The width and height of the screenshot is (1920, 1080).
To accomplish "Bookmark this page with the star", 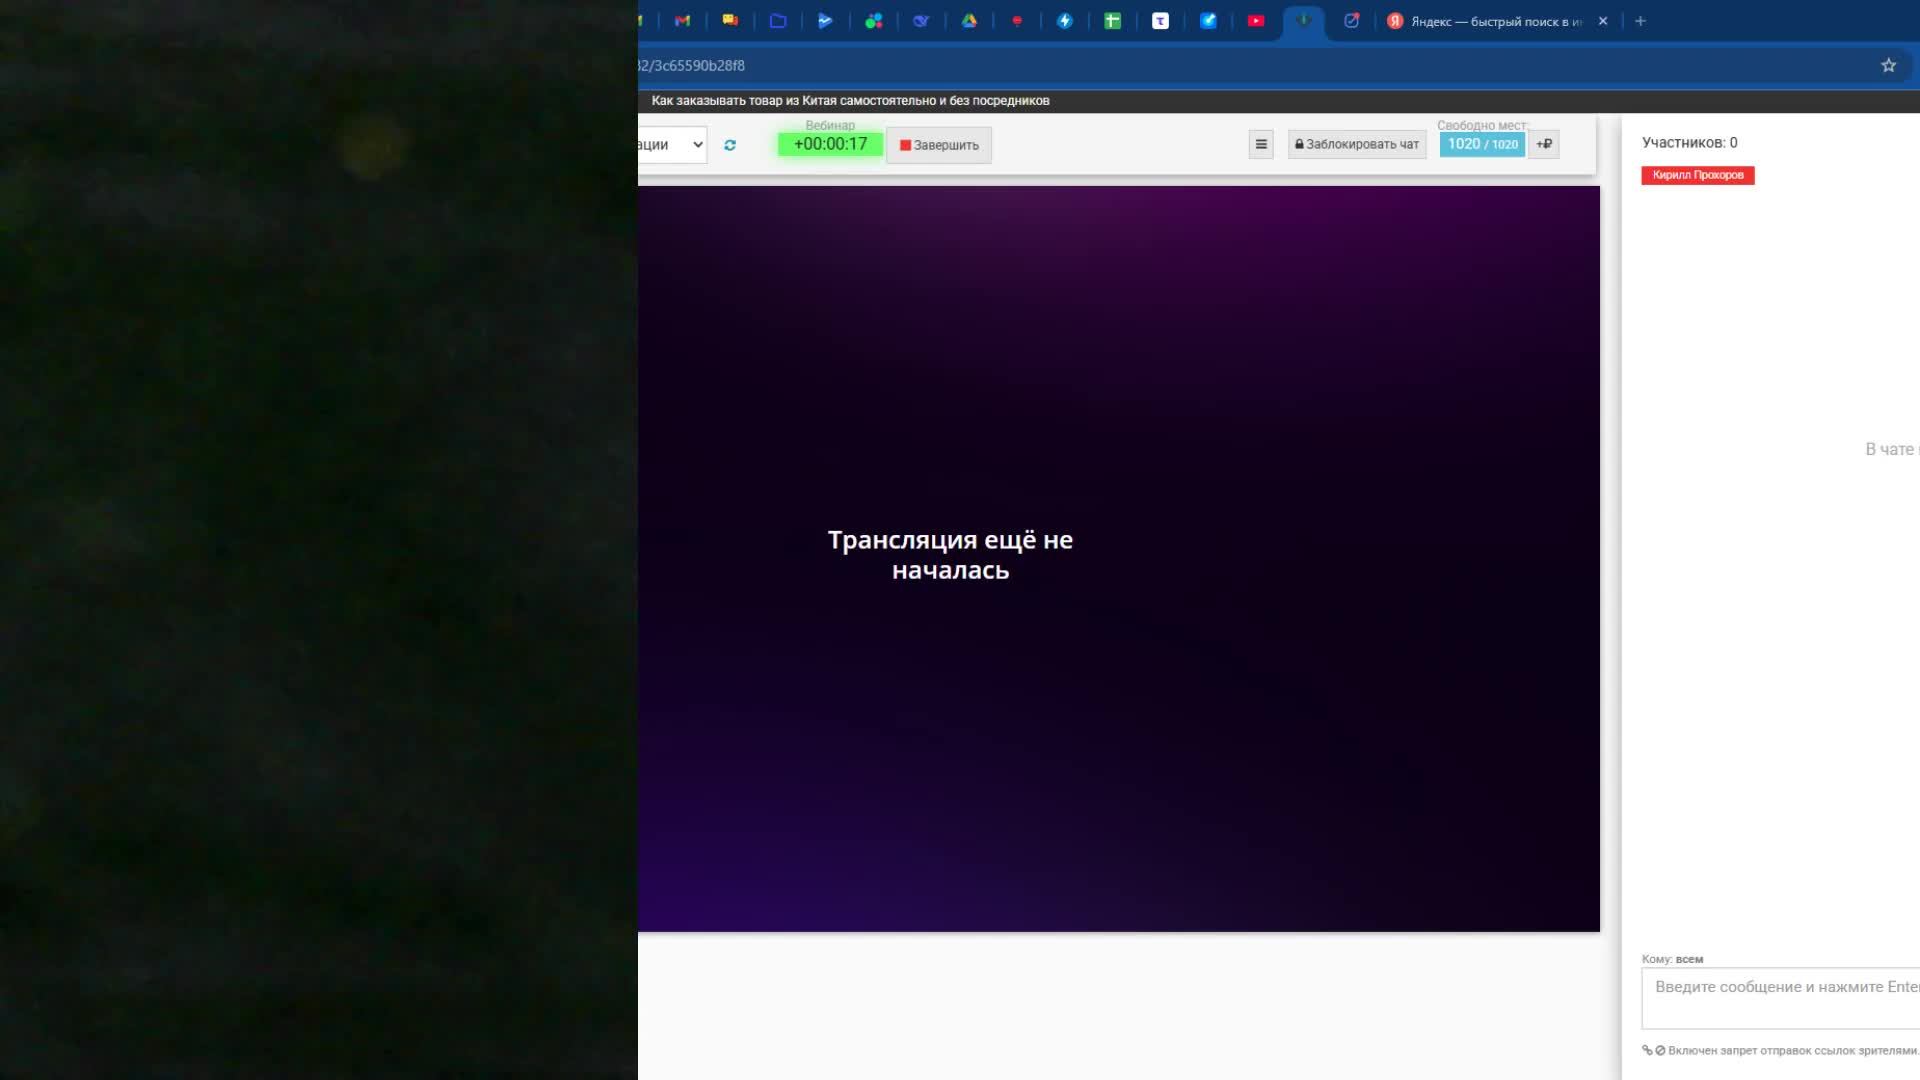I will coord(1888,65).
